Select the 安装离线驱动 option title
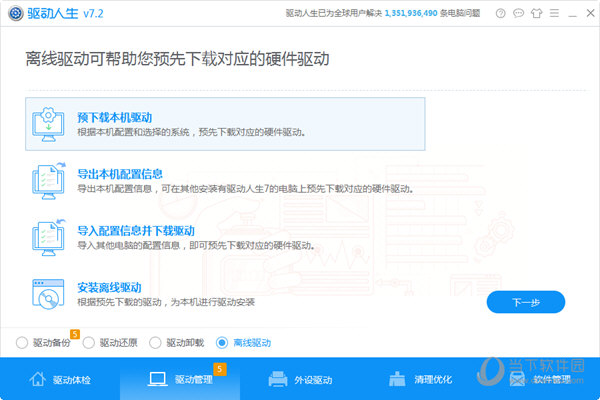The image size is (600, 400). click(x=109, y=287)
